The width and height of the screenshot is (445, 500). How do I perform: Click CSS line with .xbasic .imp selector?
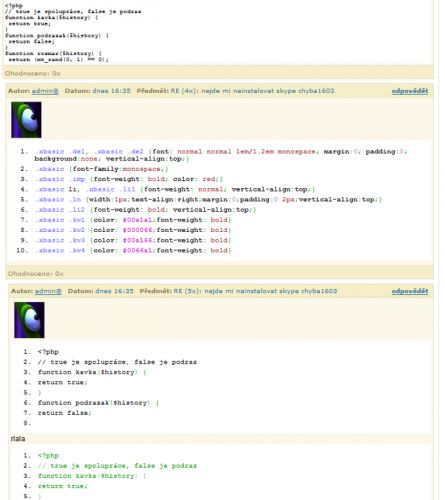point(129,179)
